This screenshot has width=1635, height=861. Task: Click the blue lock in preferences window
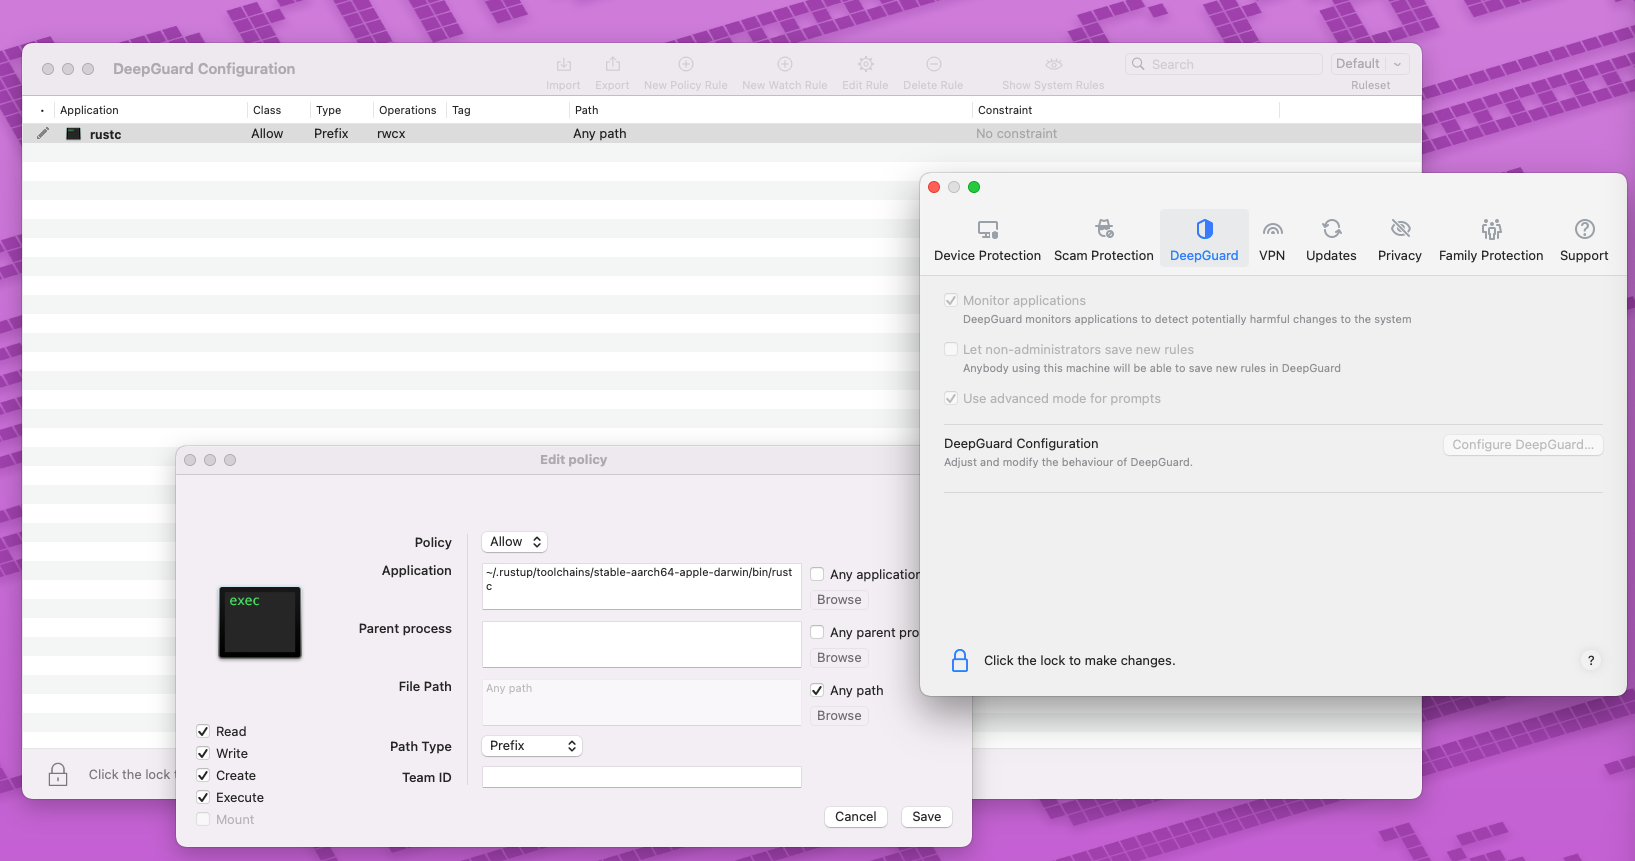pyautogui.click(x=960, y=660)
